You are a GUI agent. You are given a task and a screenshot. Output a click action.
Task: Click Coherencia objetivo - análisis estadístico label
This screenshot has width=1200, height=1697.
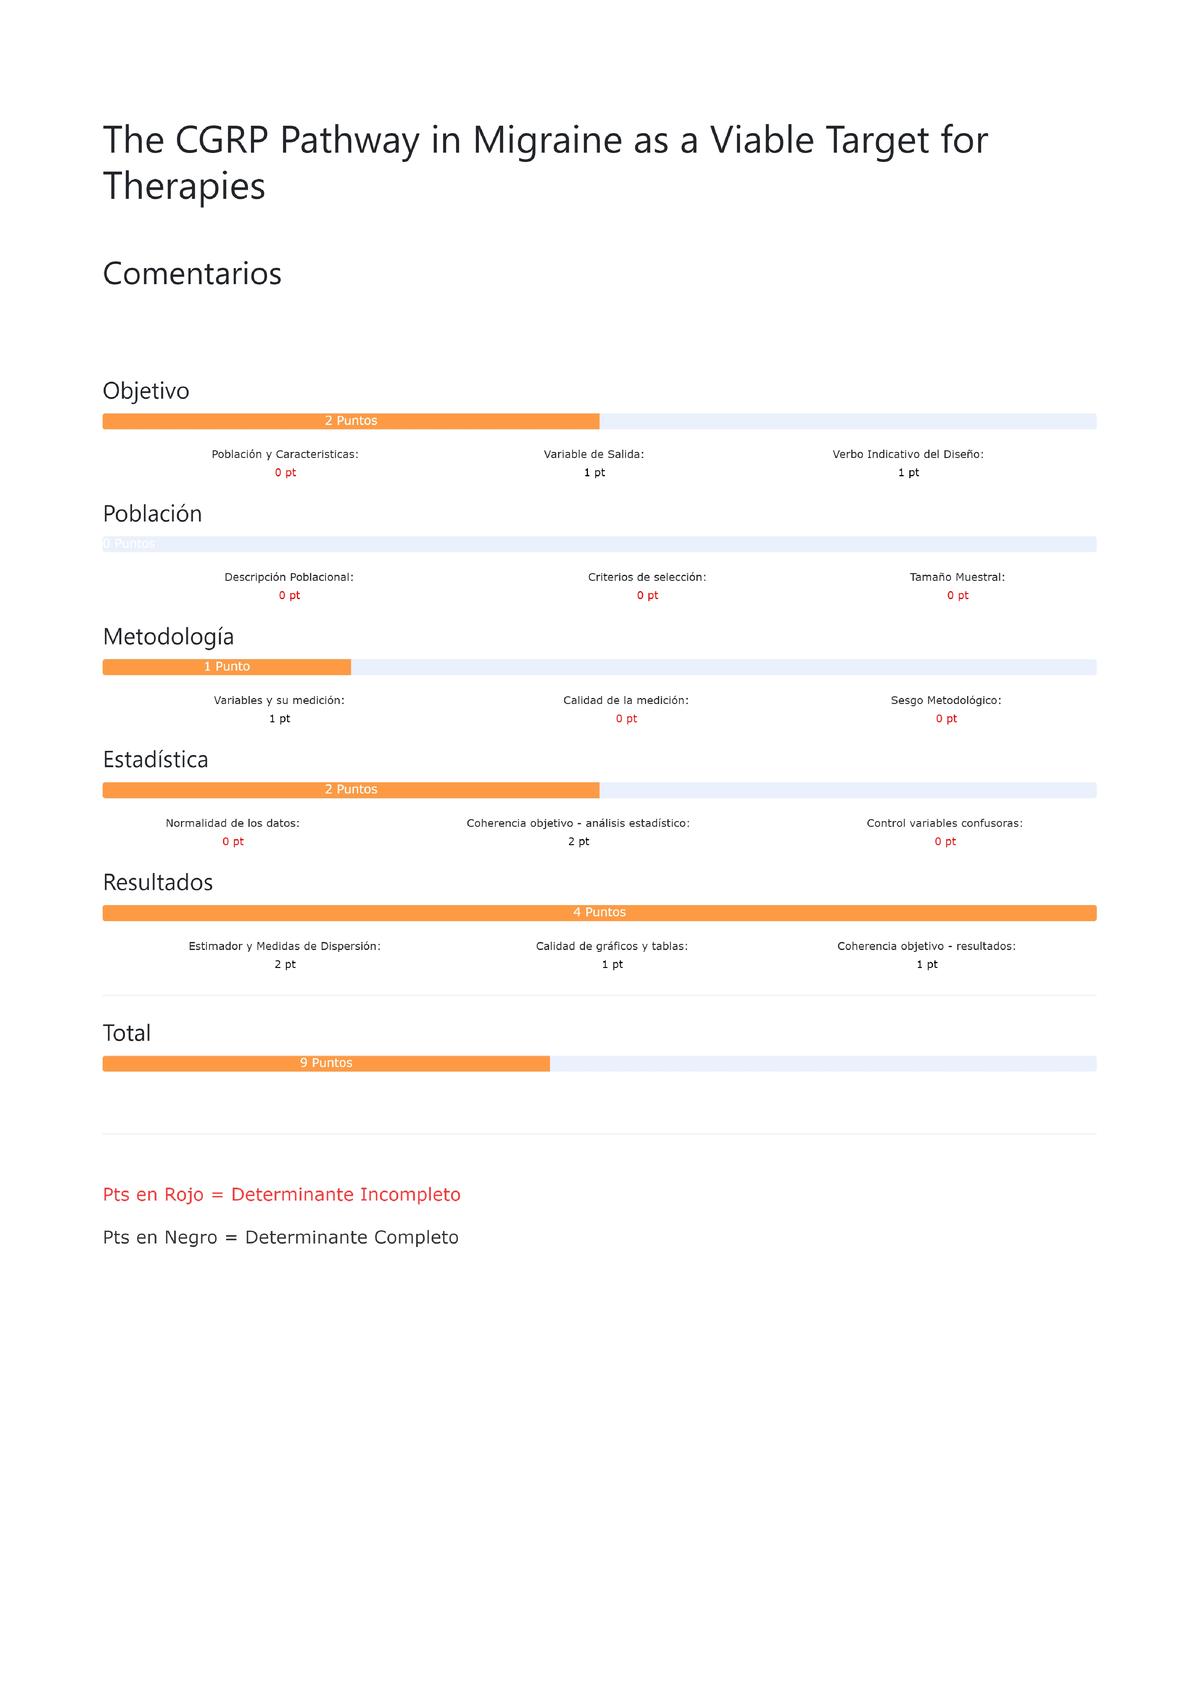point(578,823)
